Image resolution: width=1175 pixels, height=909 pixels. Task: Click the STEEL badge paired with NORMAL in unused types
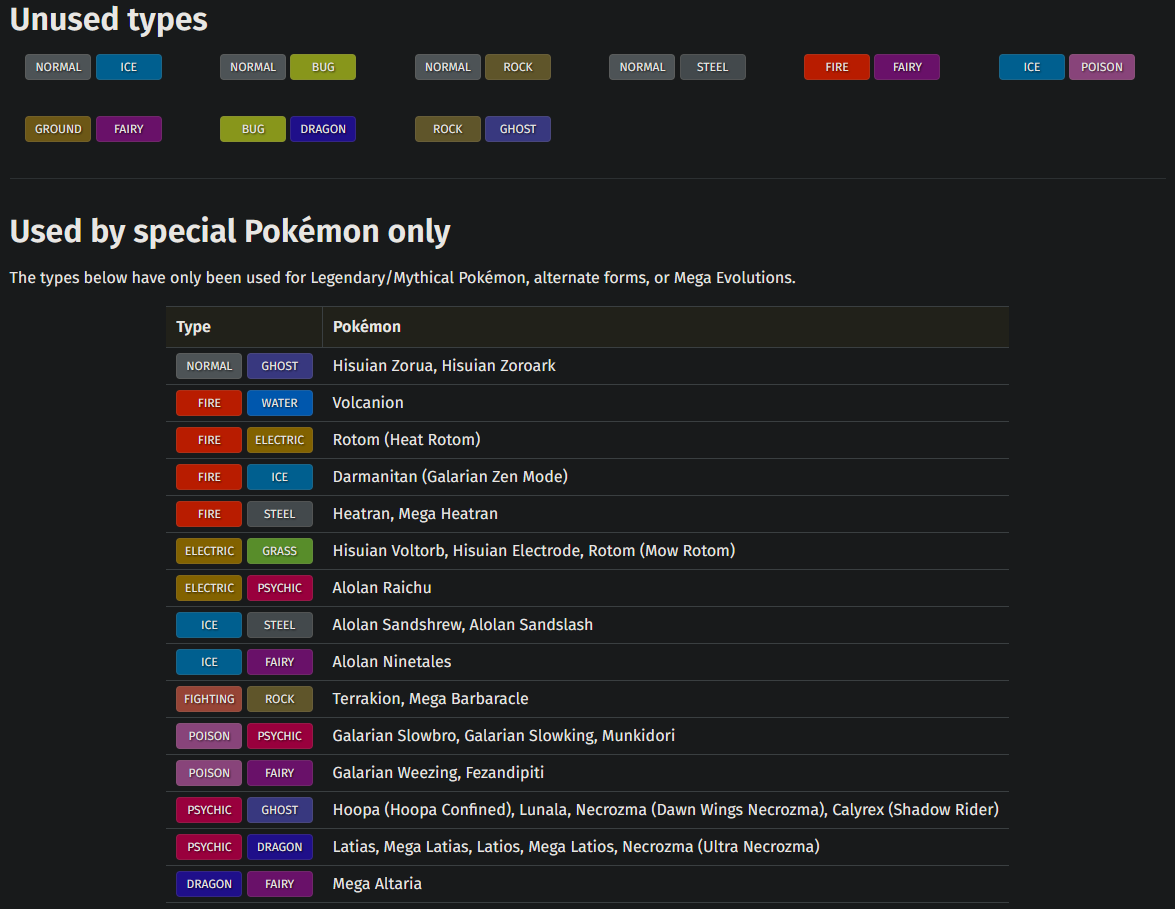coord(713,67)
